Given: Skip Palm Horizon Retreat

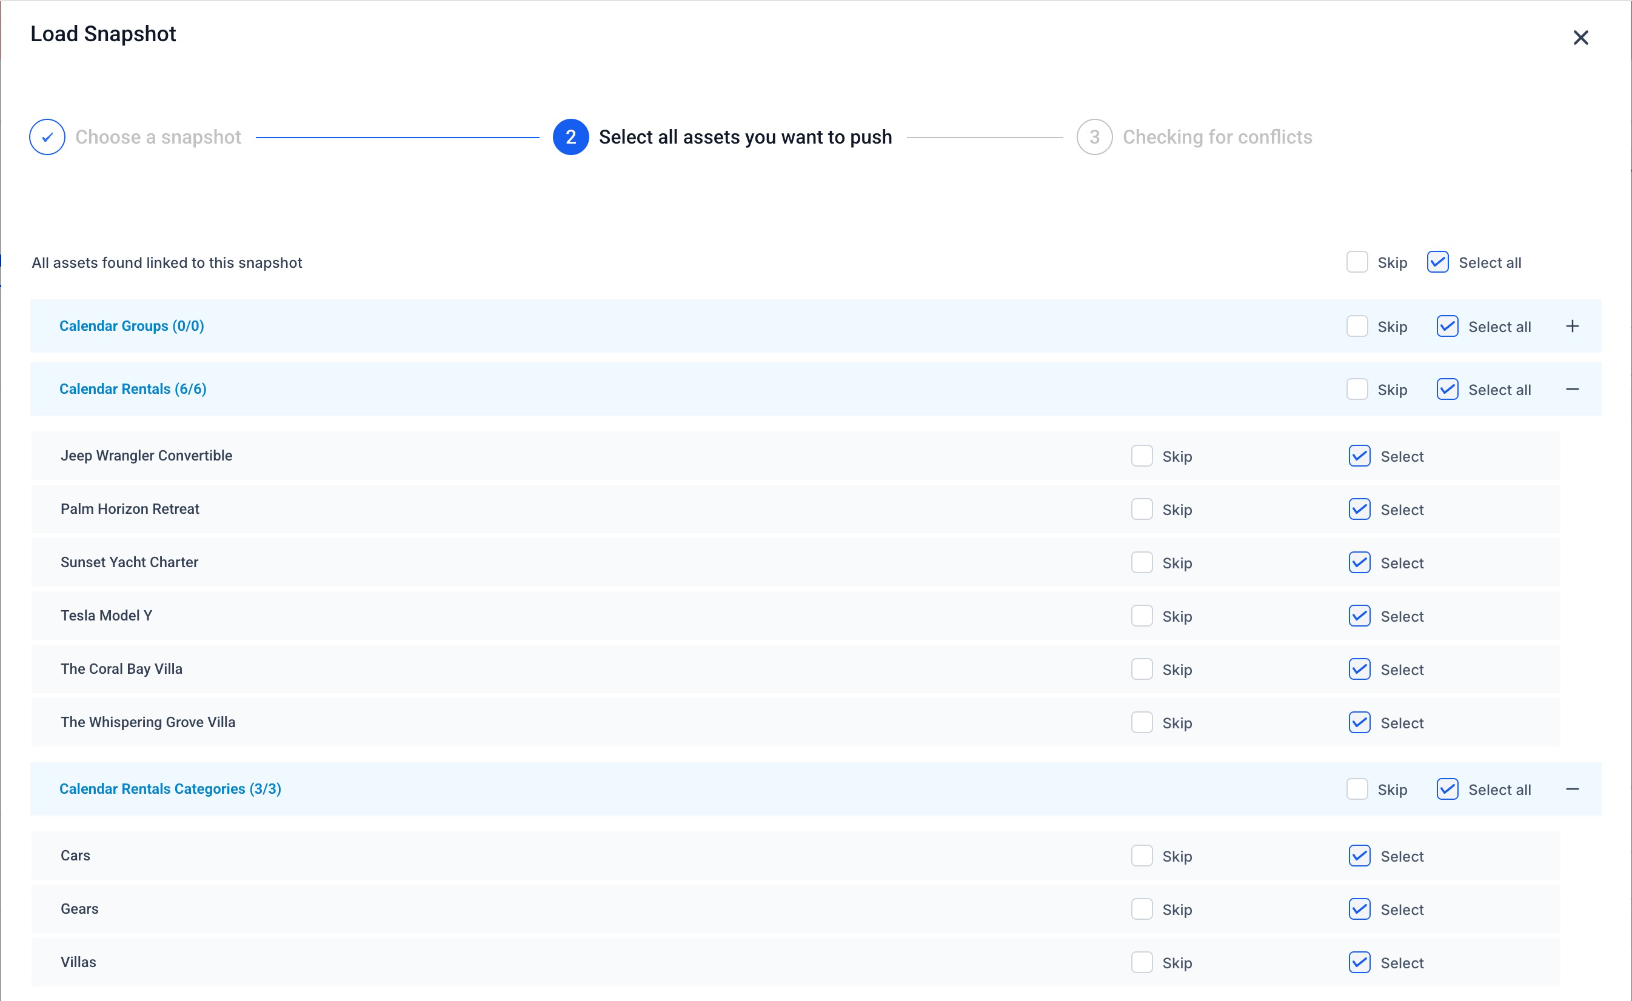Looking at the screenshot, I should (x=1142, y=509).
